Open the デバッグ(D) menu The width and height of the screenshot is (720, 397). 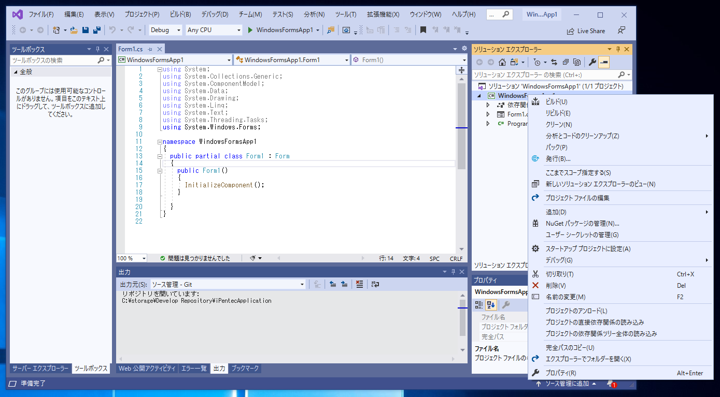coord(214,15)
